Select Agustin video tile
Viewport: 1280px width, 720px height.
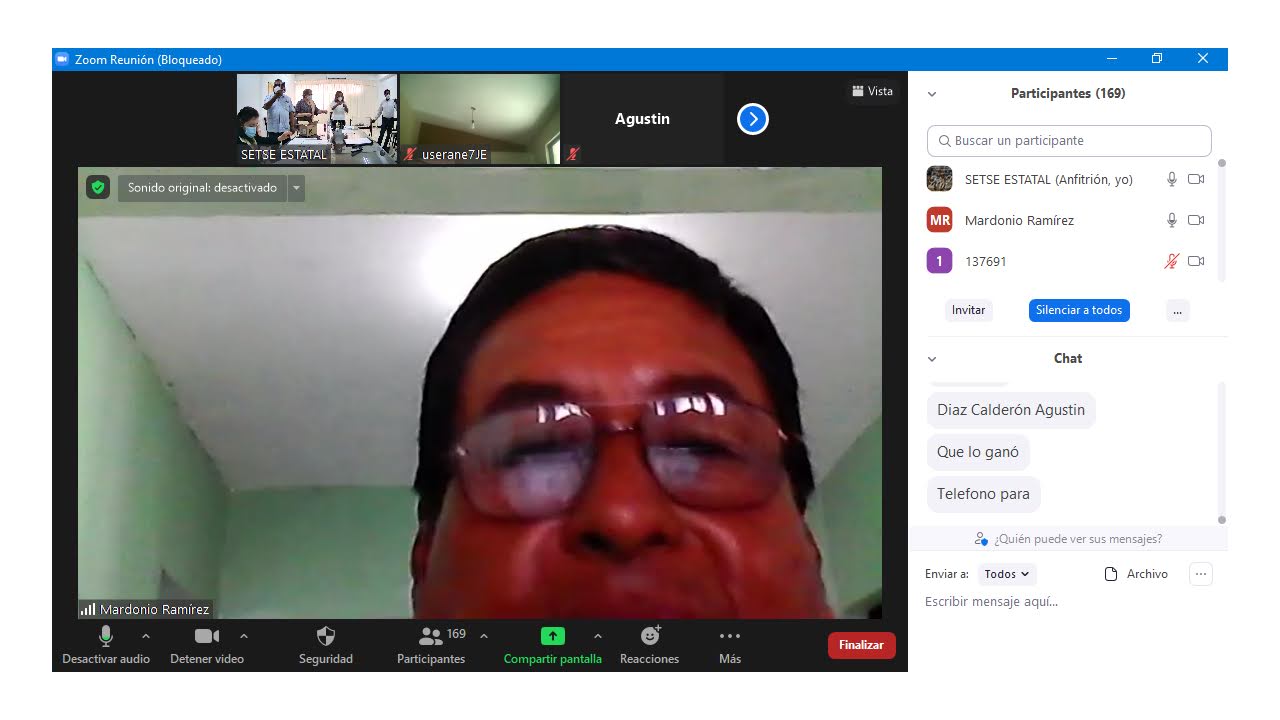click(643, 119)
